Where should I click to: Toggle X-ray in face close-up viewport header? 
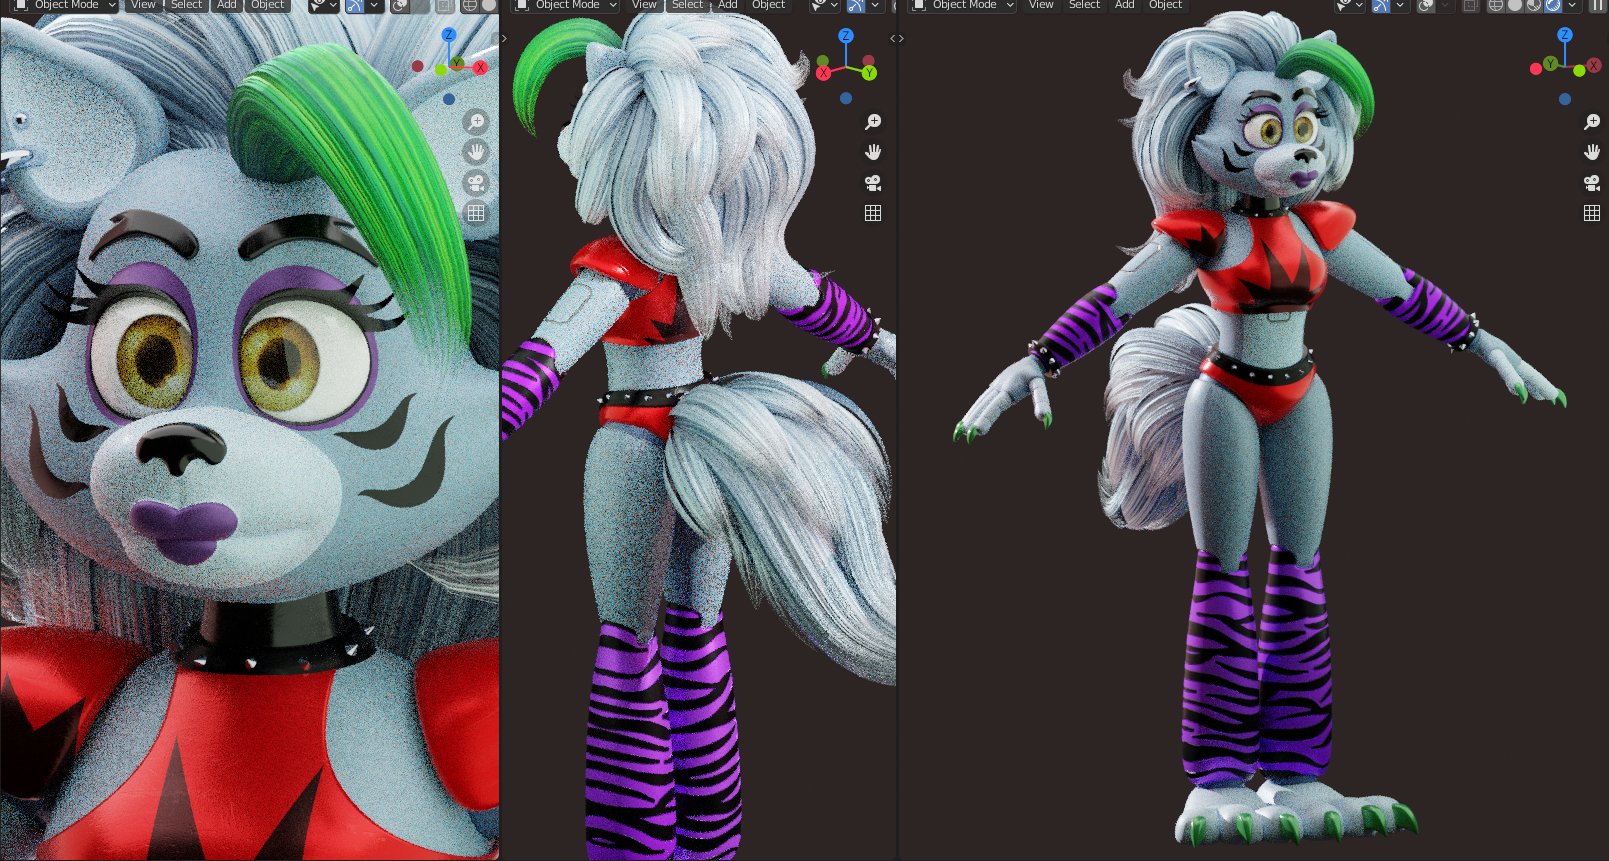tap(445, 5)
